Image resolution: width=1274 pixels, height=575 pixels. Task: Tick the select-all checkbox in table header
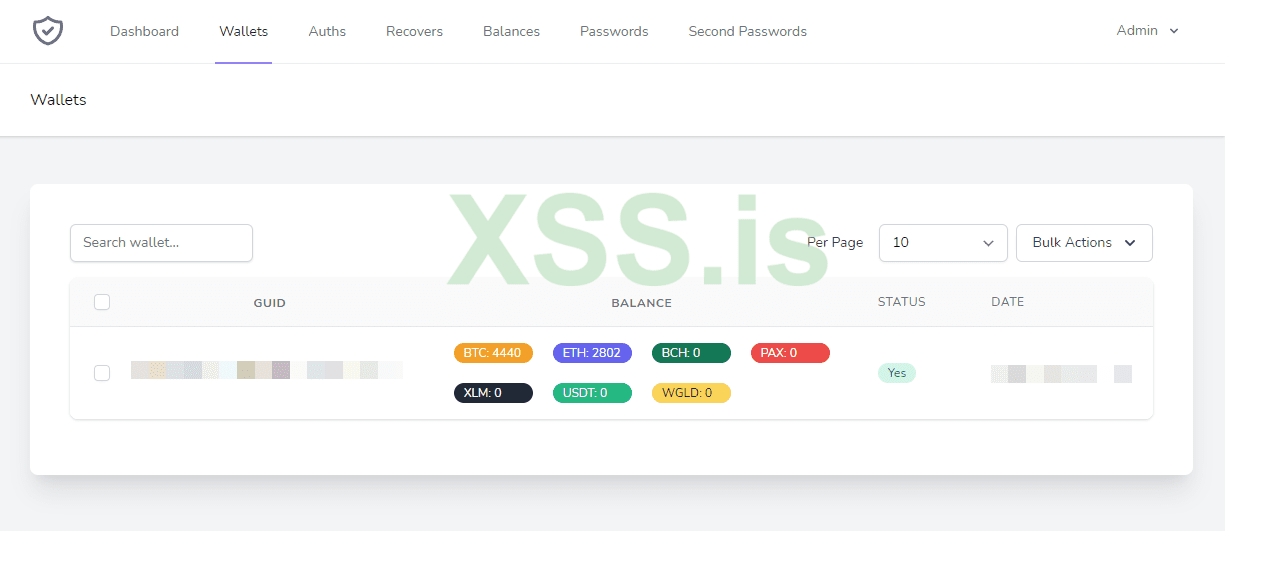coord(102,302)
